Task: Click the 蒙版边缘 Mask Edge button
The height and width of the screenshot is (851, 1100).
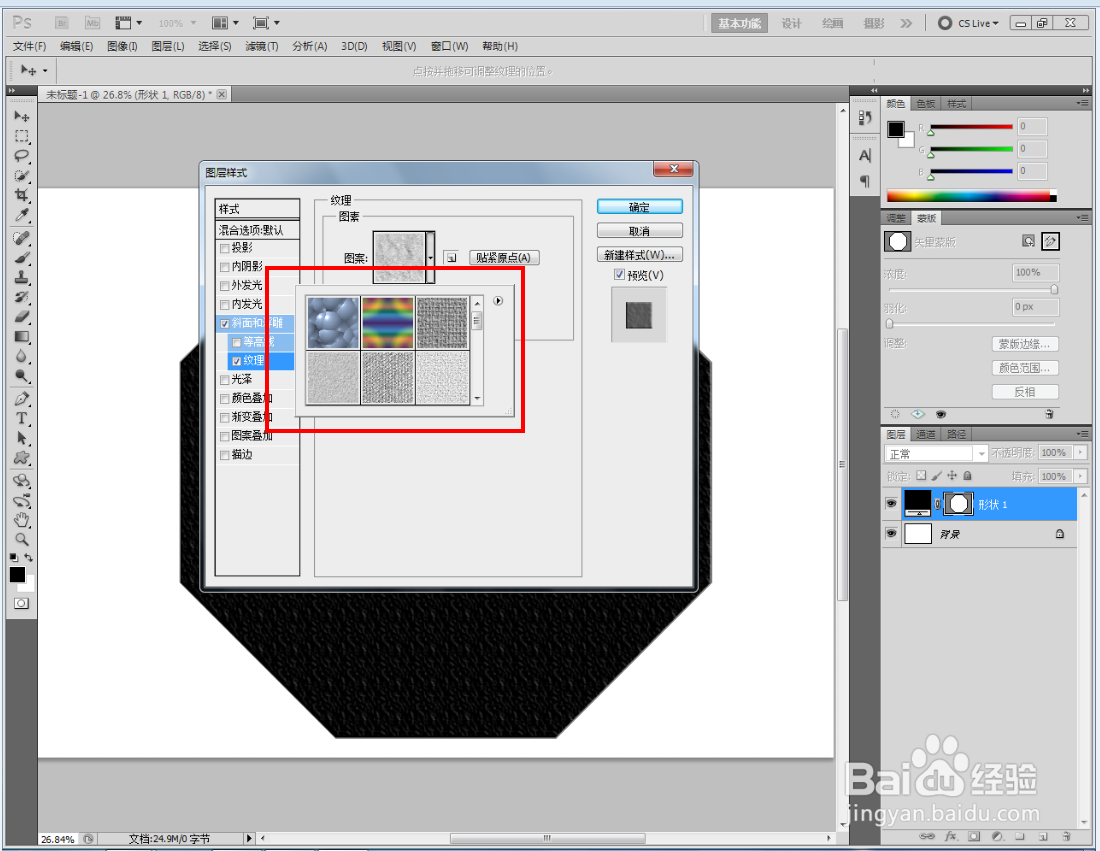Action: coord(1025,344)
